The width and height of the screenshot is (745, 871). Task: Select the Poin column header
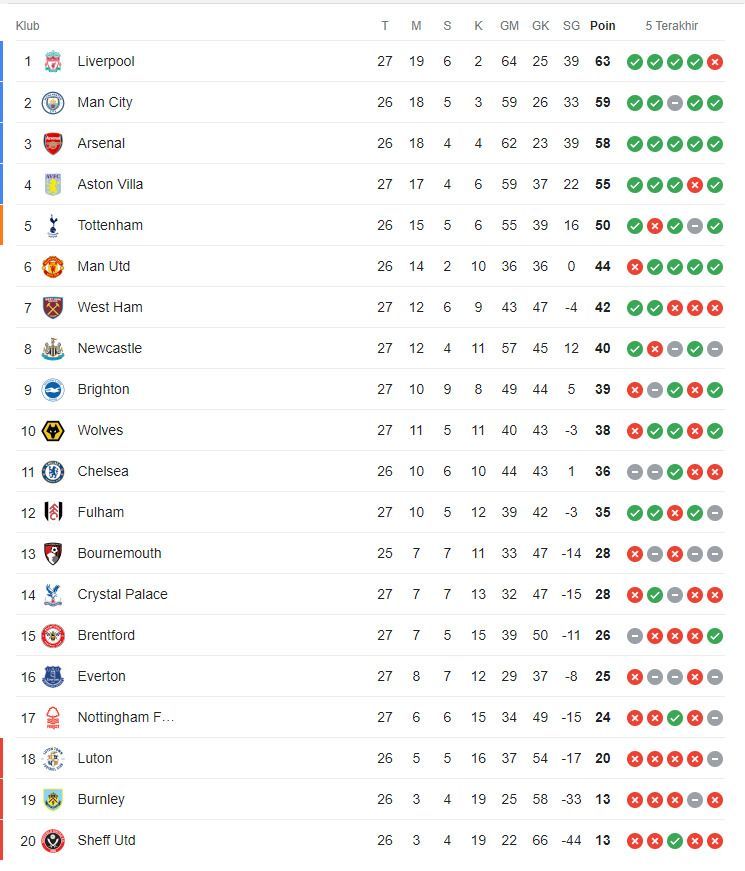click(x=602, y=26)
